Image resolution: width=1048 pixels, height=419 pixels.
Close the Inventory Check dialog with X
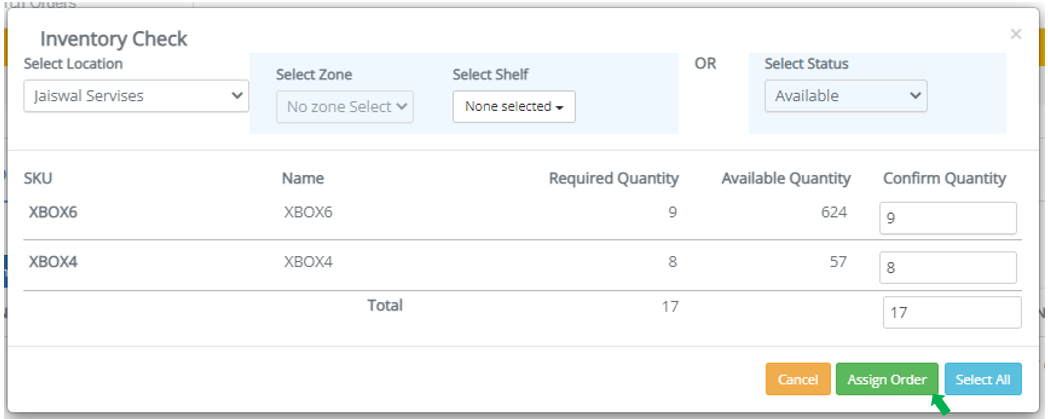(1015, 35)
